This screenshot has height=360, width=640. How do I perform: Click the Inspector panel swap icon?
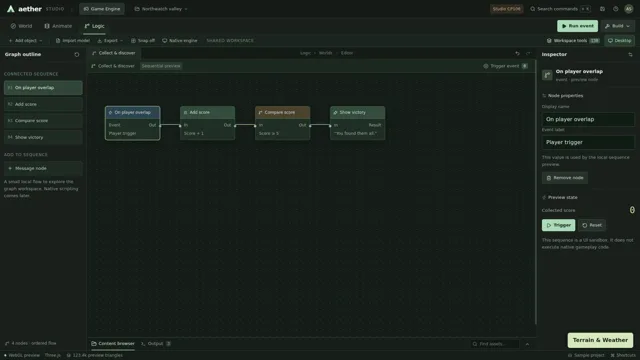click(630, 54)
